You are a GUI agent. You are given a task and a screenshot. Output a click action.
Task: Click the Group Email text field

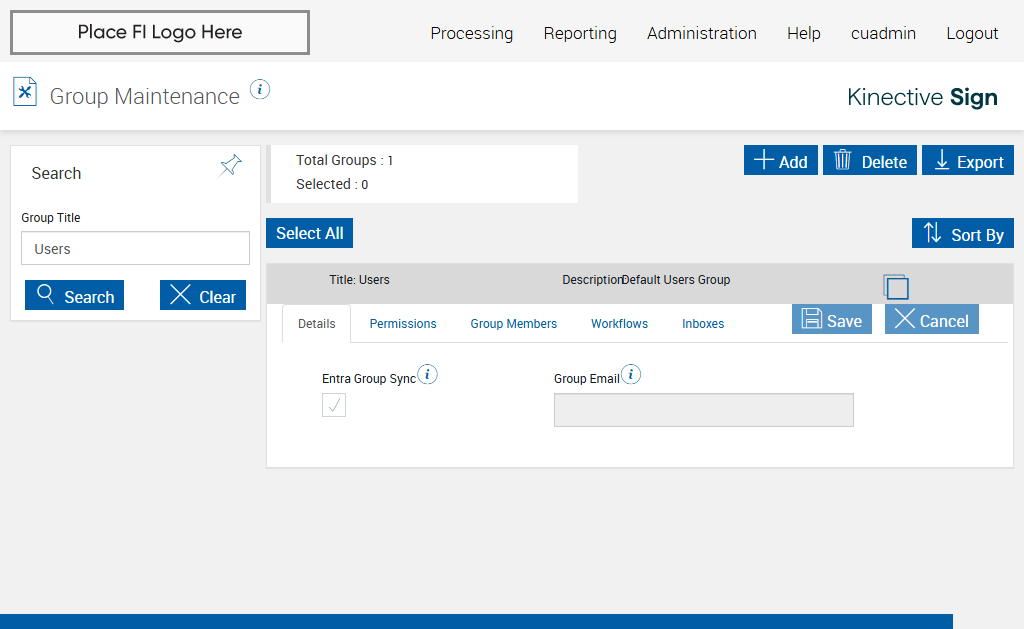coord(703,410)
